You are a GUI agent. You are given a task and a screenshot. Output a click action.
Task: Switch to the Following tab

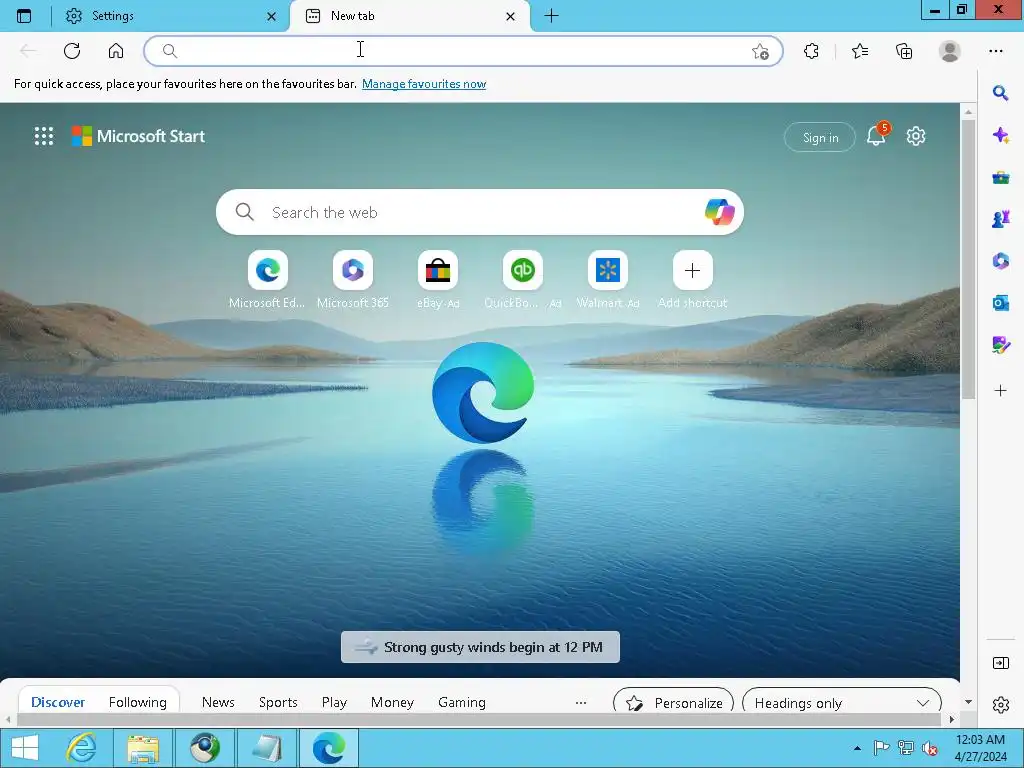tap(138, 702)
